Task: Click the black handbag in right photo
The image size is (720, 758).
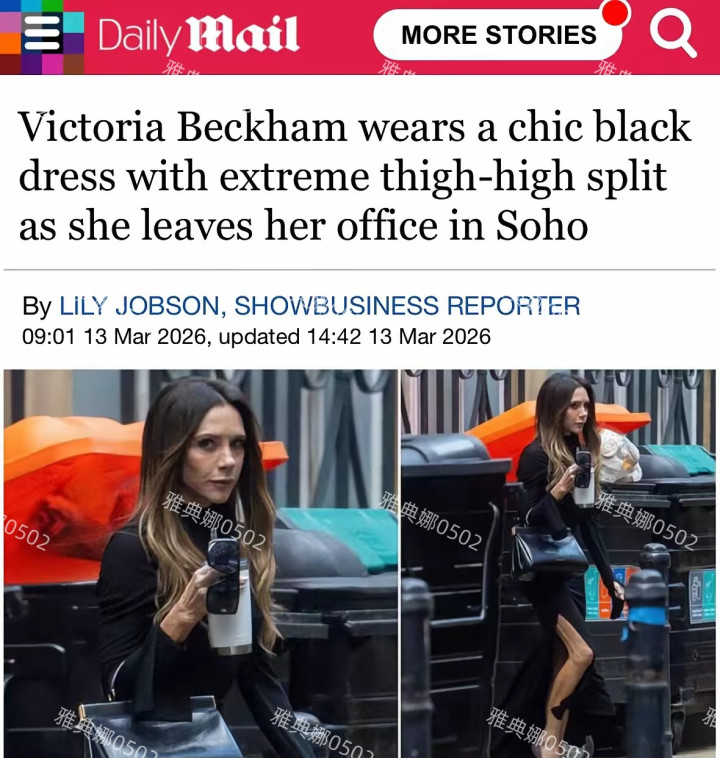Action: pyautogui.click(x=549, y=551)
